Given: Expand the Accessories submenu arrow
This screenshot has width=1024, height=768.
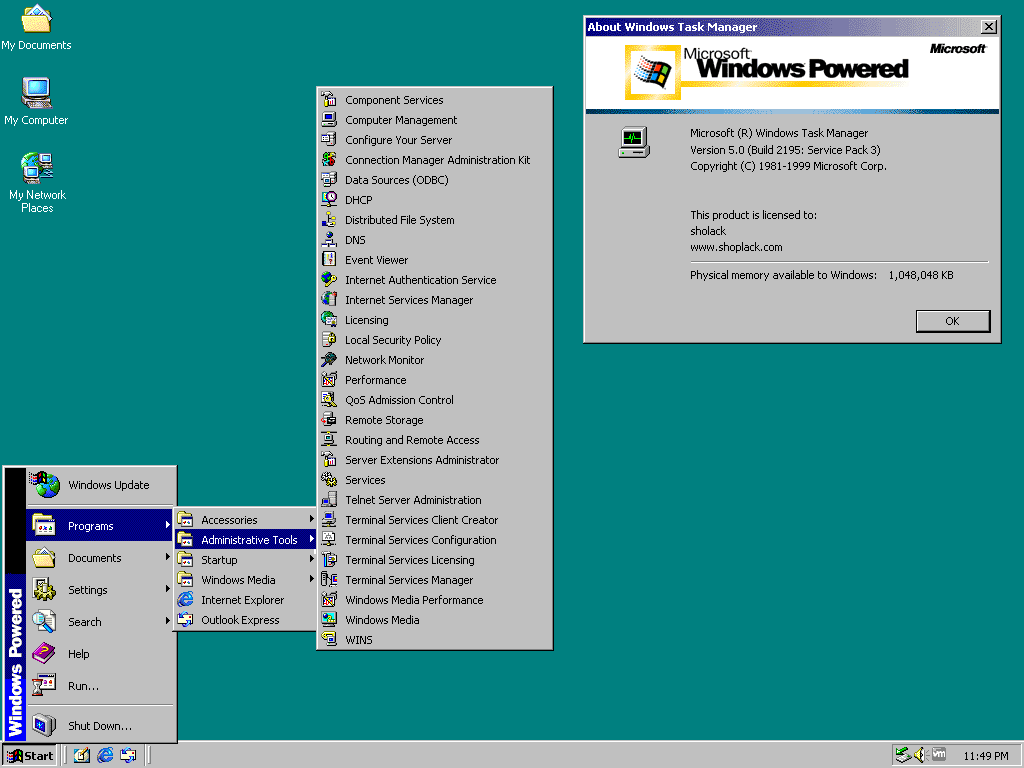Looking at the screenshot, I should click(x=312, y=519).
